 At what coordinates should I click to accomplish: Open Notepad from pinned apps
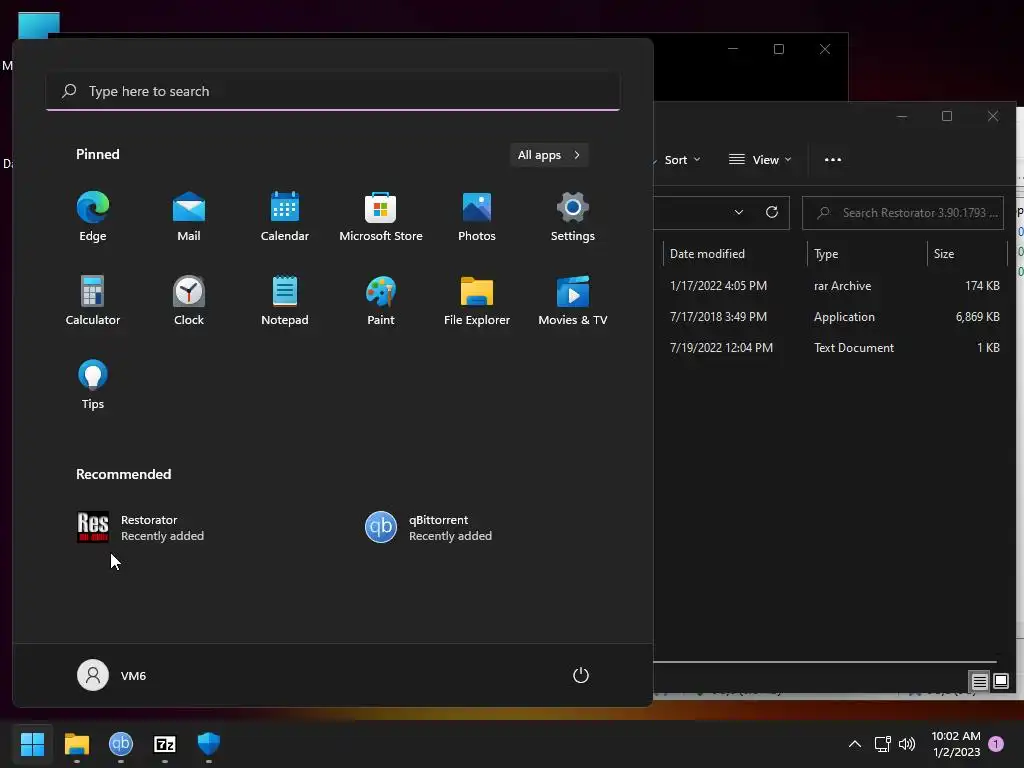click(x=285, y=300)
